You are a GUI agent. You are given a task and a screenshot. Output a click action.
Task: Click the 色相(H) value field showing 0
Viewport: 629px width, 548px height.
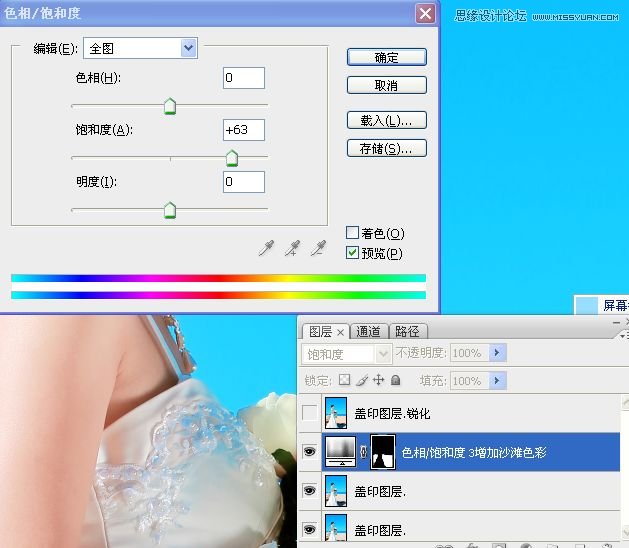(244, 78)
